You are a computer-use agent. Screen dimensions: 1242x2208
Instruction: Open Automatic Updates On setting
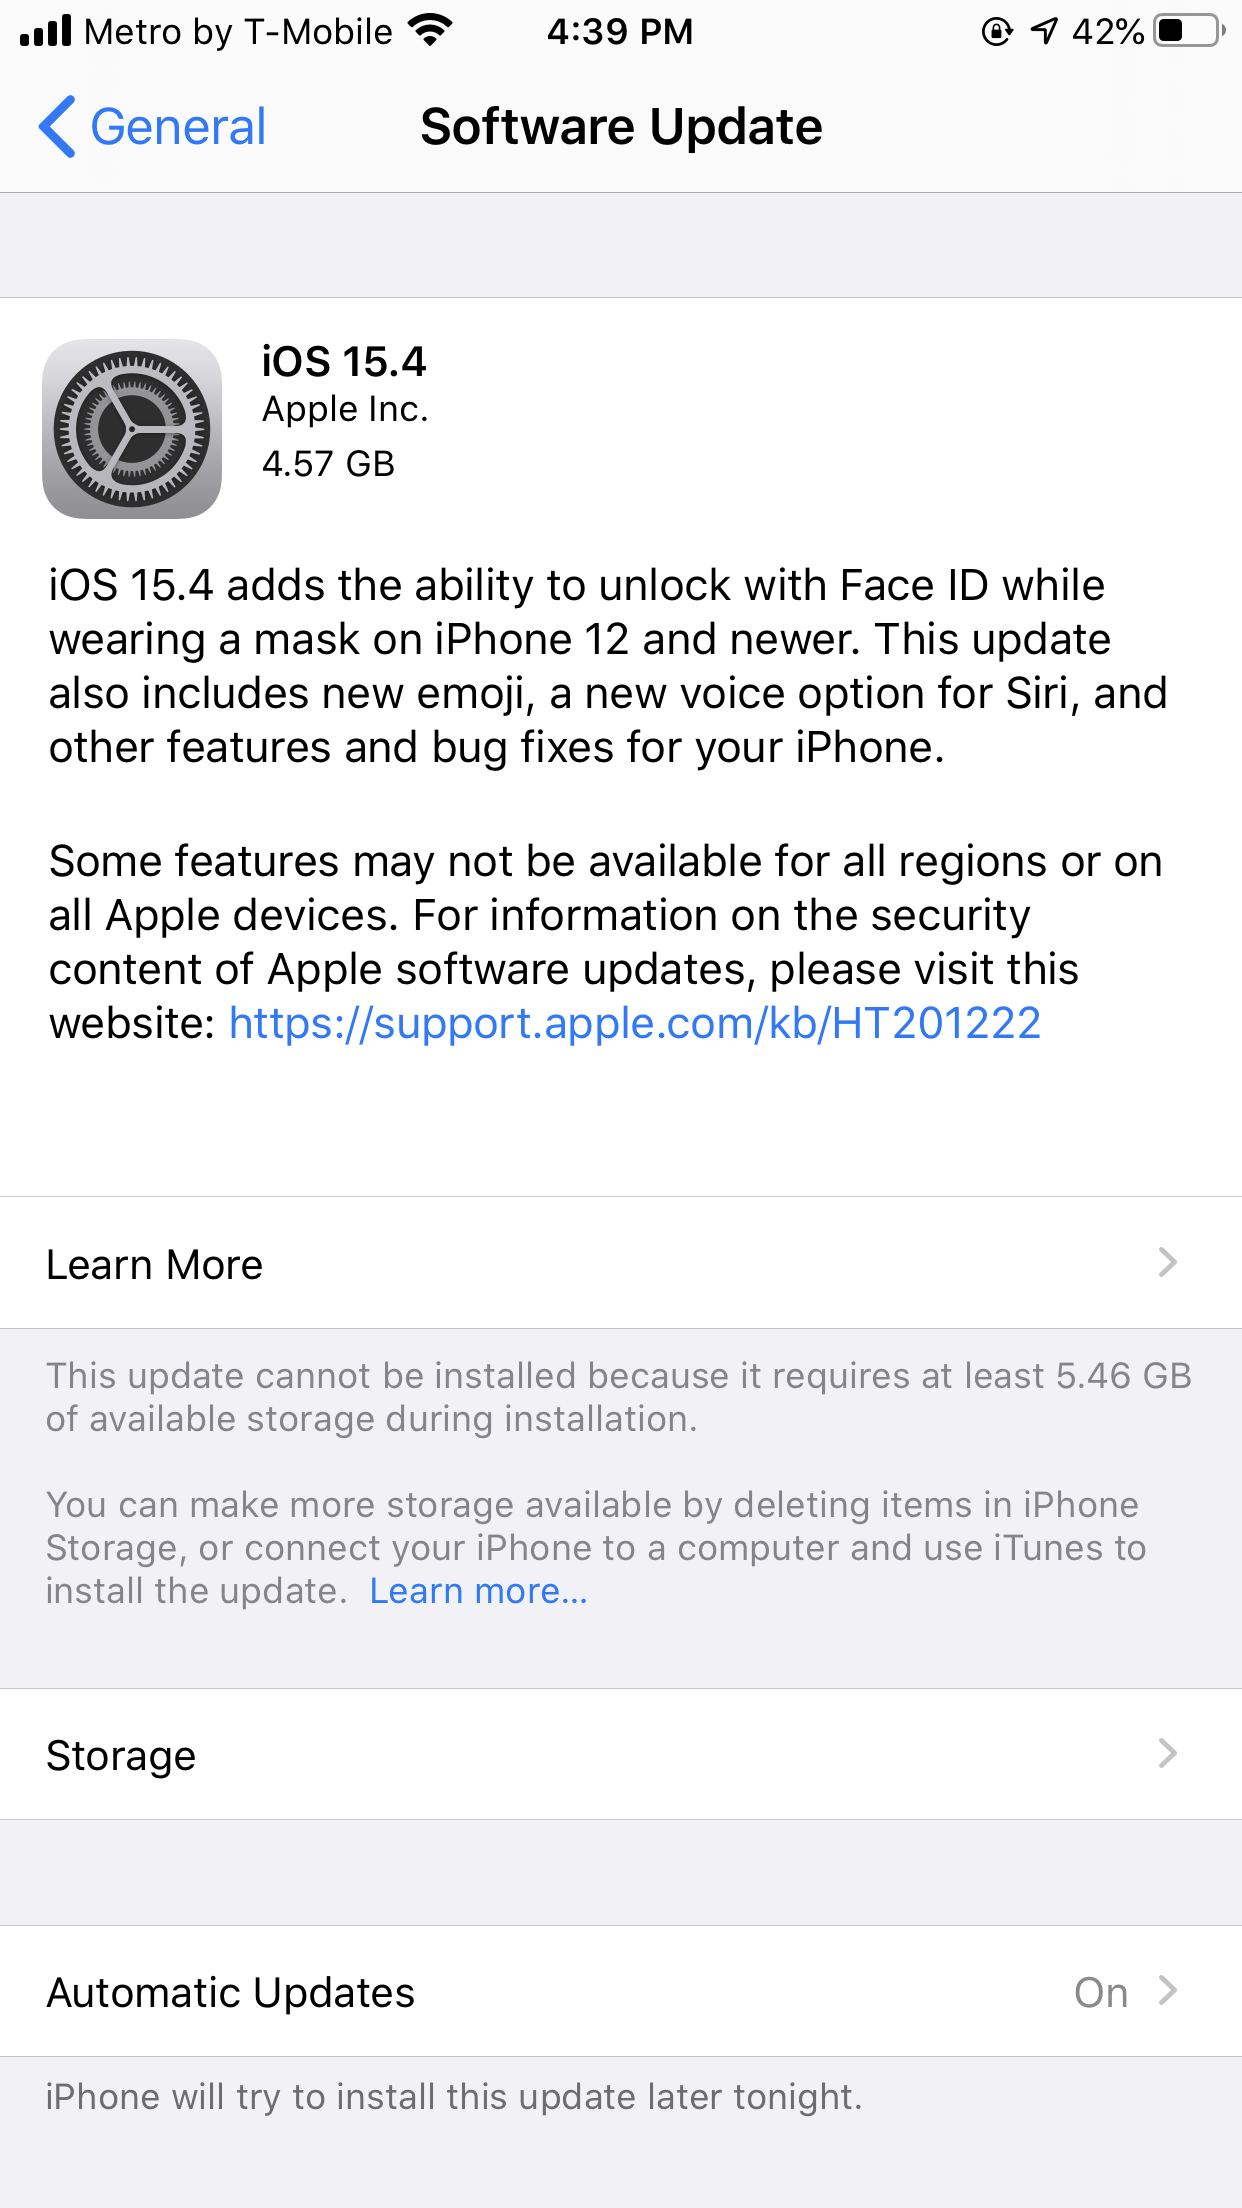(231, 1992)
